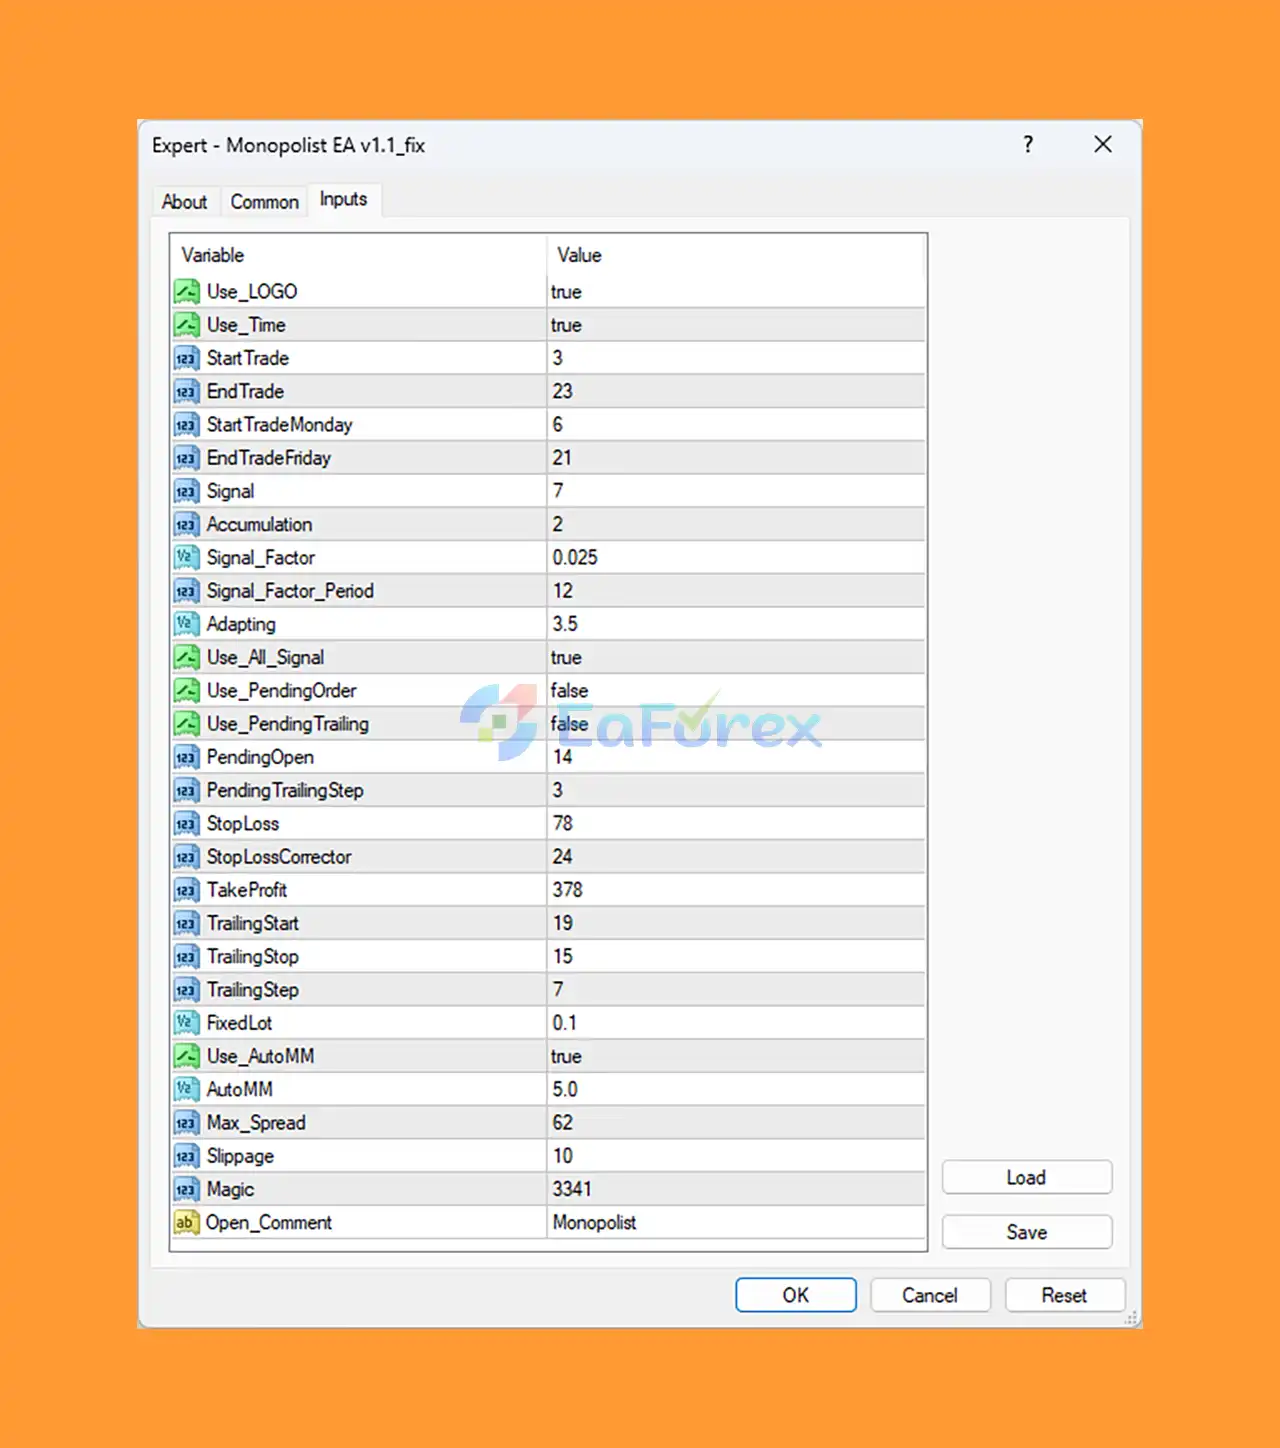Select the Open_Comment value Monopolist
1280x1448 pixels.
click(595, 1222)
